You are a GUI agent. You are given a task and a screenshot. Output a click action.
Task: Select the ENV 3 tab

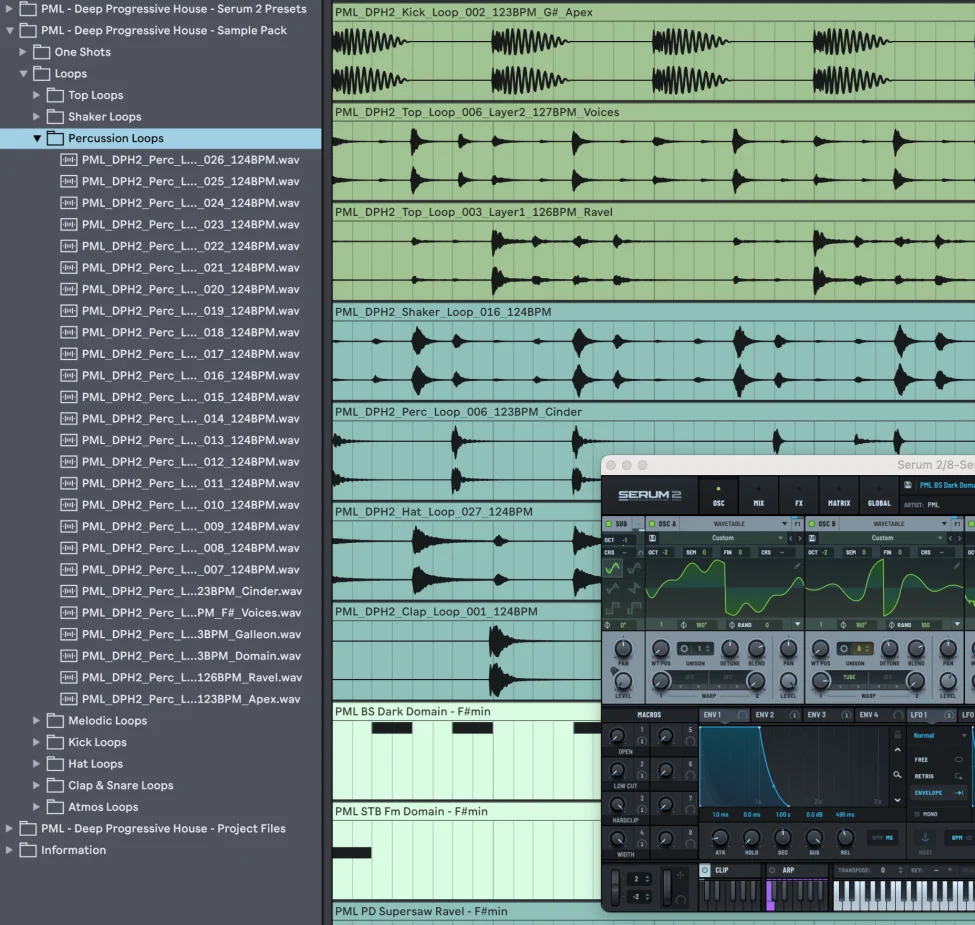coord(828,716)
